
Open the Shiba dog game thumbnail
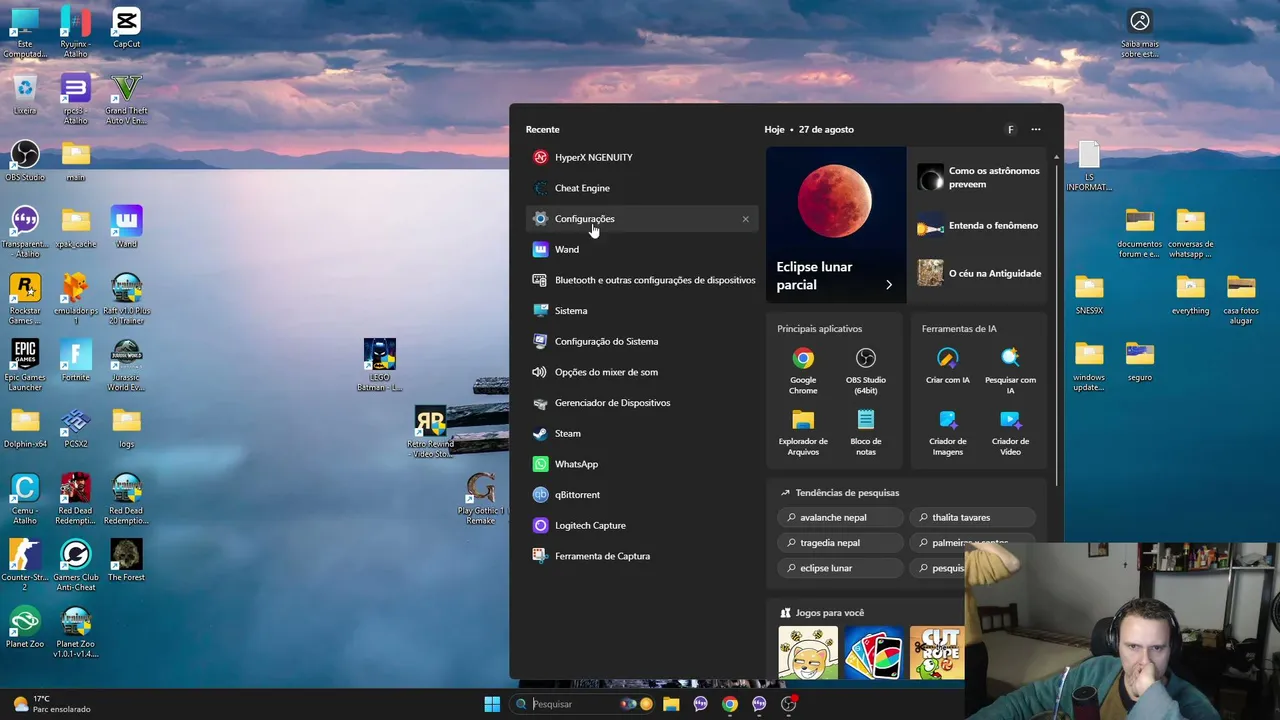tap(808, 653)
